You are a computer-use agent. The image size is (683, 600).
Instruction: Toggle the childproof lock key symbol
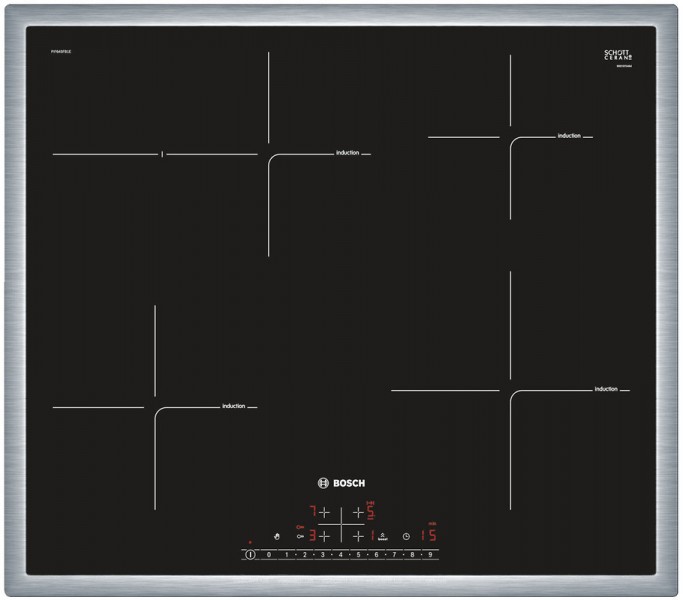pos(300,536)
